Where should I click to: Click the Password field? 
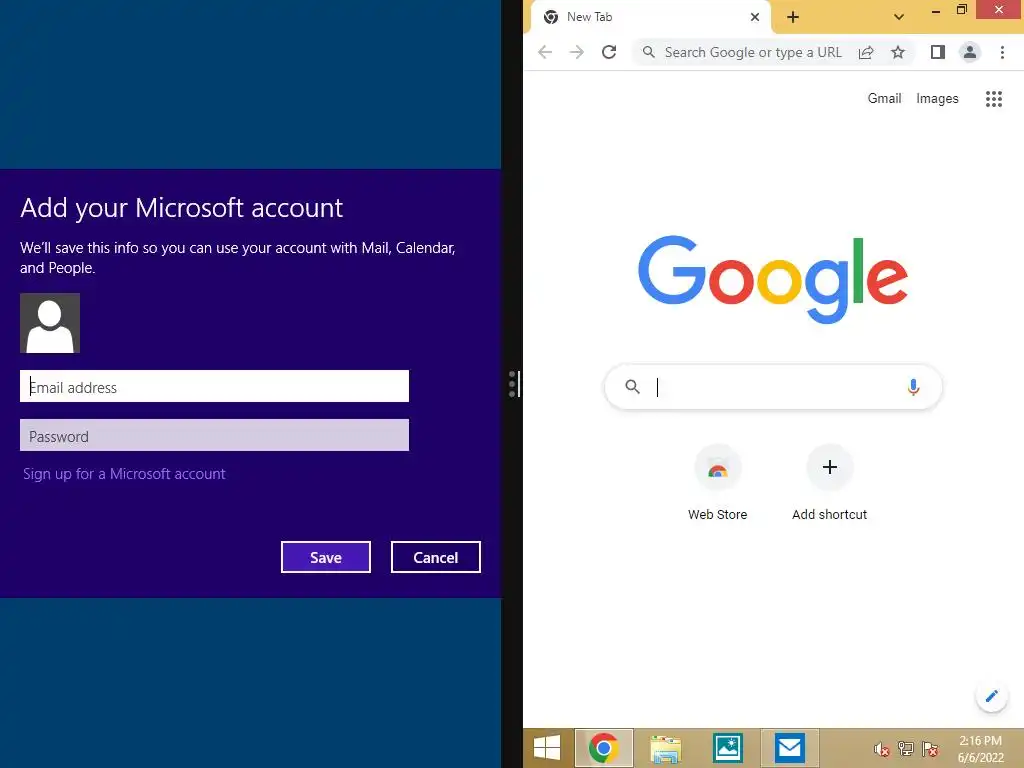point(214,435)
